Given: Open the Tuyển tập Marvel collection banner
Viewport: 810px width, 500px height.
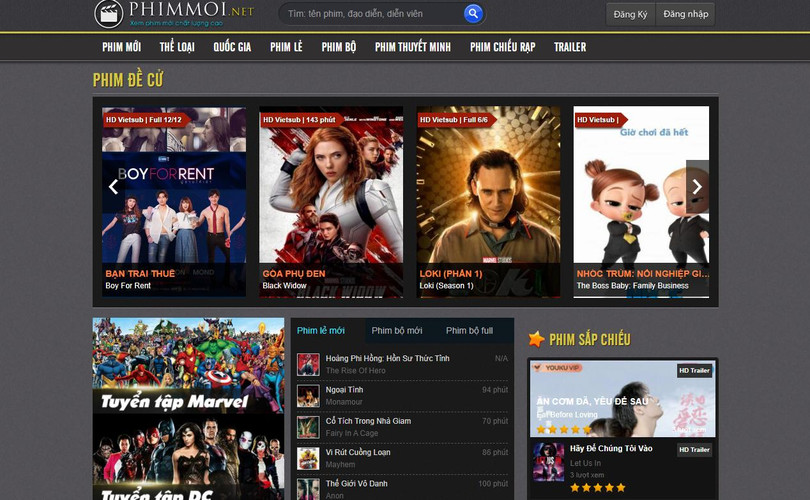Looking at the screenshot, I should [188, 366].
